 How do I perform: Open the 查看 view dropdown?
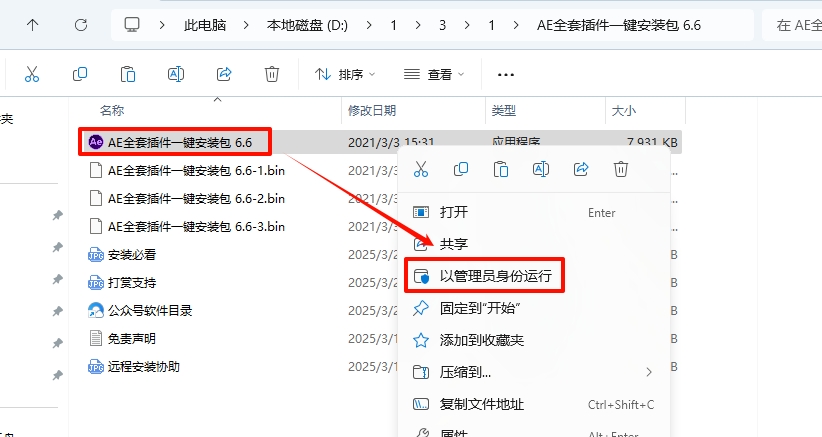pos(434,74)
